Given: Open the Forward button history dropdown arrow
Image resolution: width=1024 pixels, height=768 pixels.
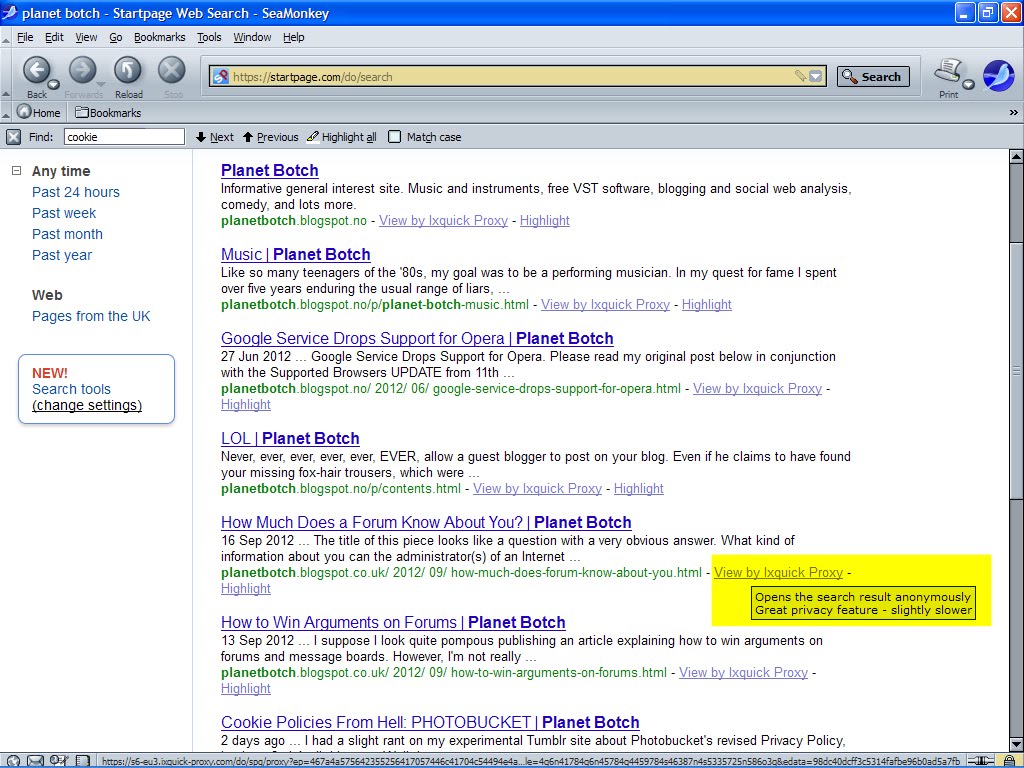Looking at the screenshot, I should pos(100,84).
